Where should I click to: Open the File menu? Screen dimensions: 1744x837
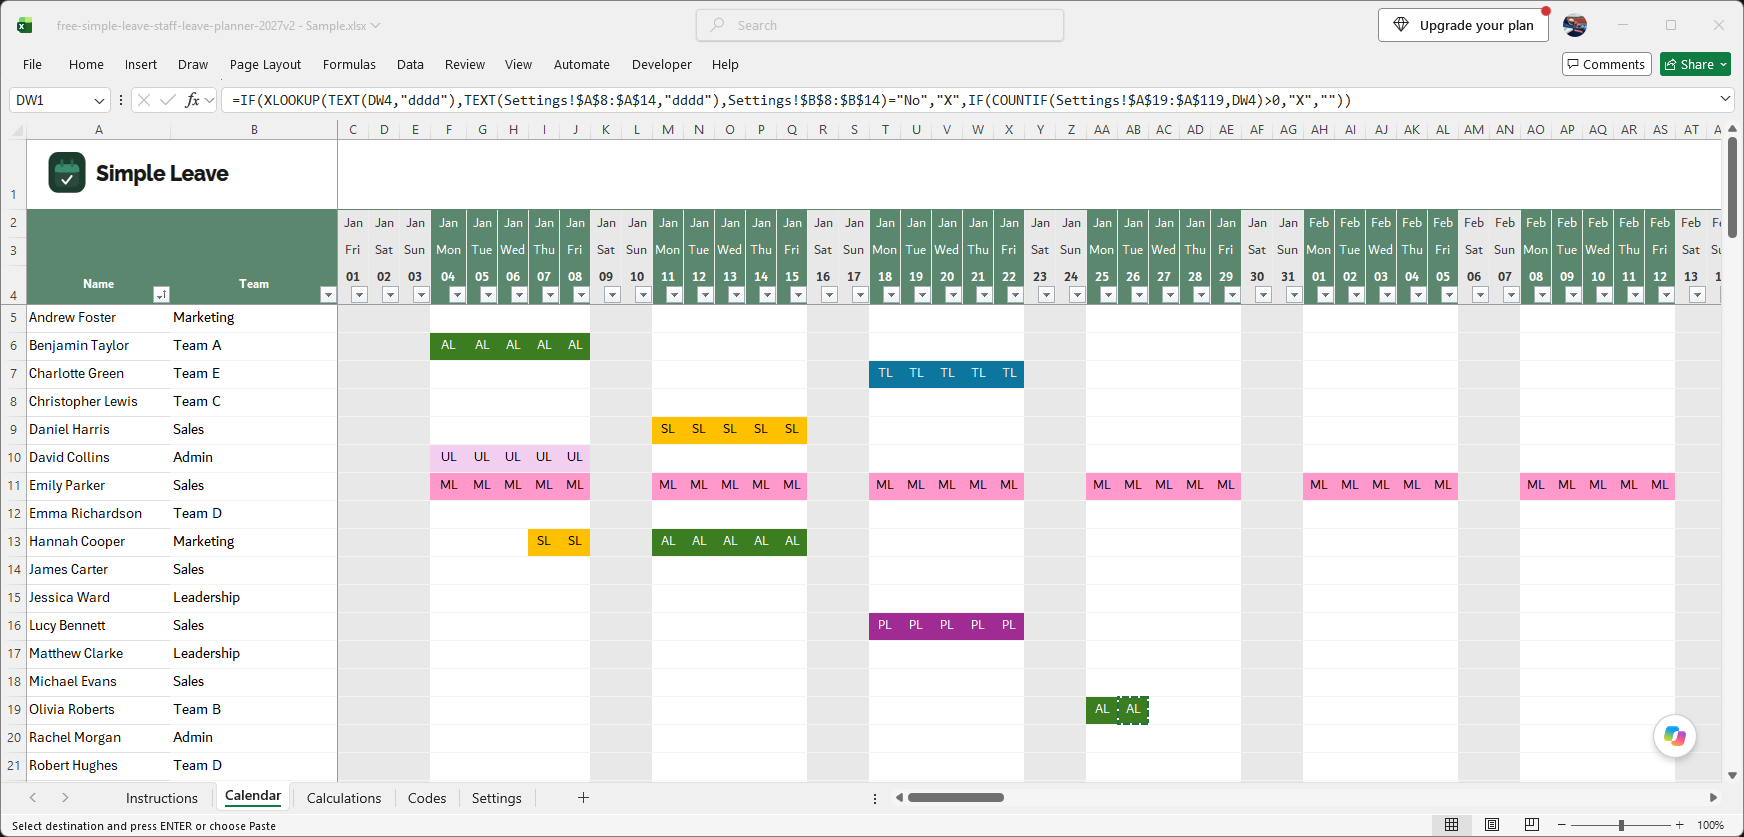point(32,65)
